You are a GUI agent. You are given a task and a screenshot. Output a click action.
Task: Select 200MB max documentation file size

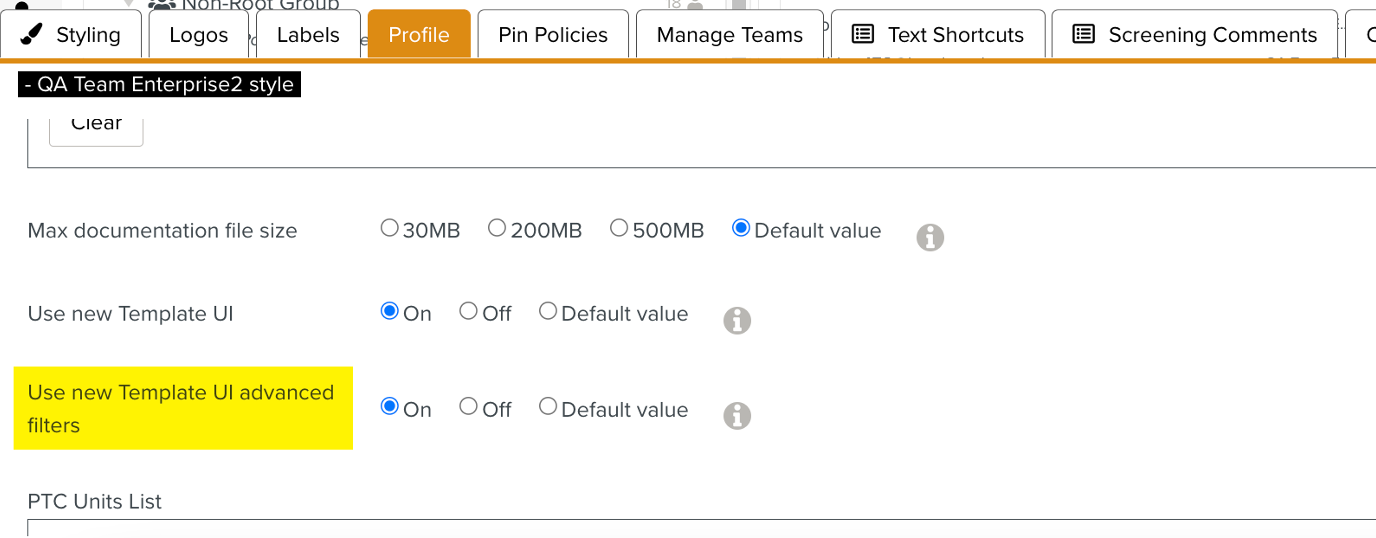[x=497, y=228]
